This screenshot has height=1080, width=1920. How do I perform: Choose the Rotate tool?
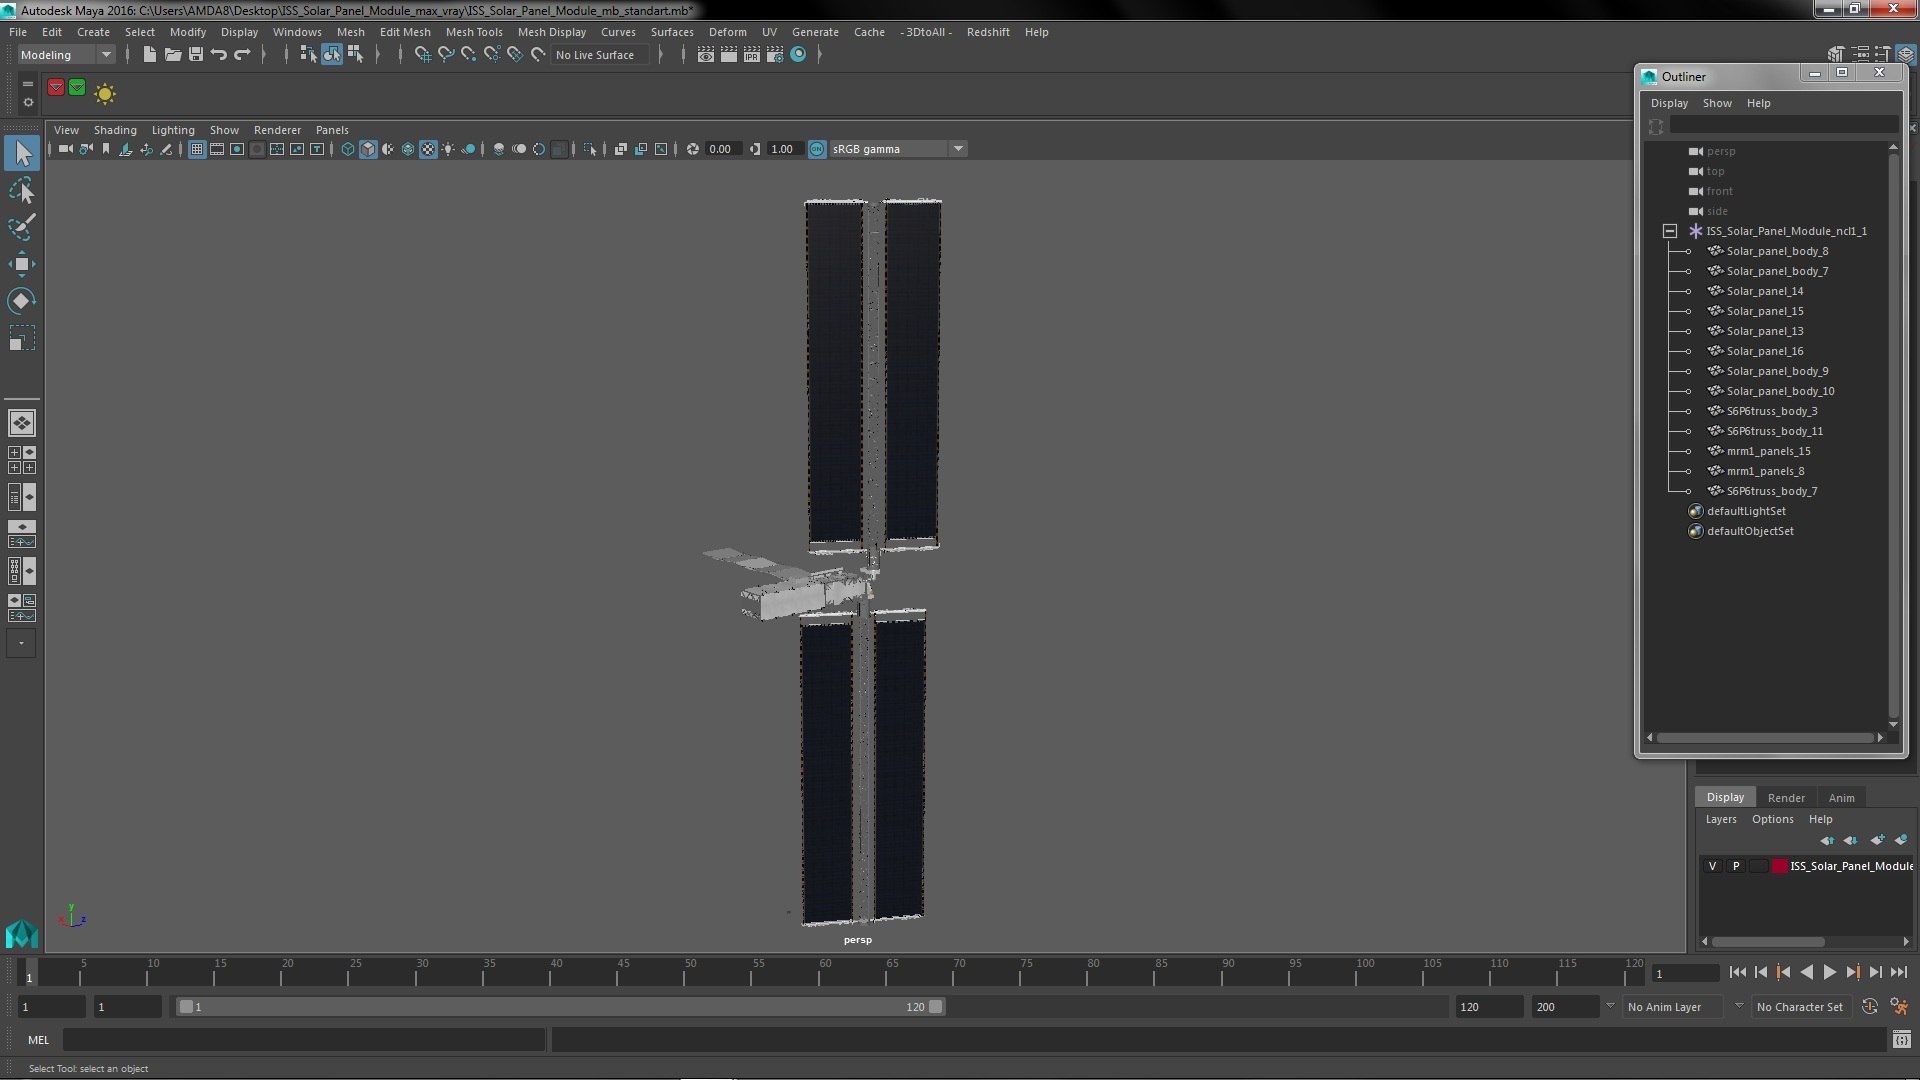coord(21,301)
